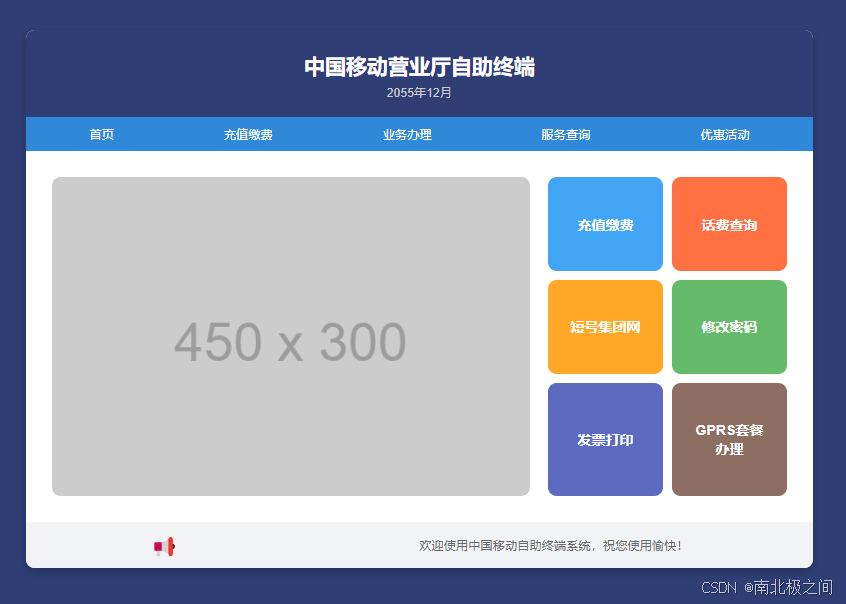Select 充值缴费 in the blue navigation bar

(248, 134)
